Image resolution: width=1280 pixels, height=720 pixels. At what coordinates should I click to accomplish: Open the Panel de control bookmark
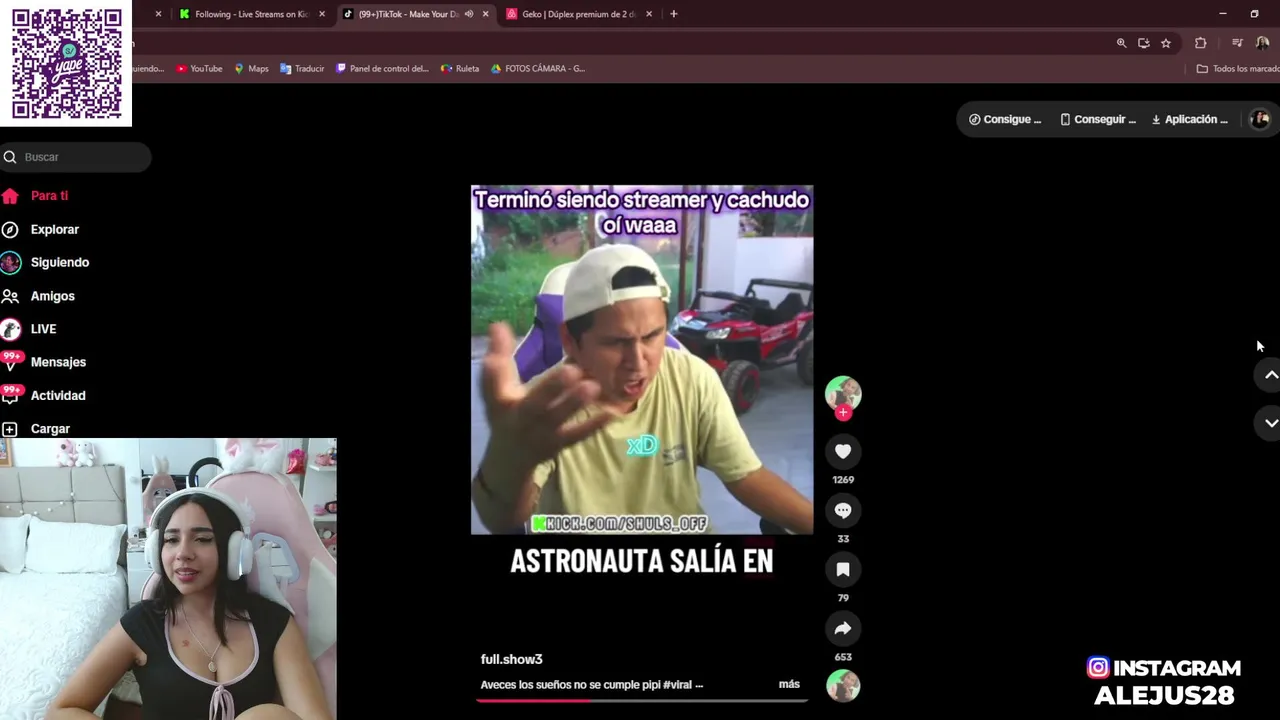382,69
